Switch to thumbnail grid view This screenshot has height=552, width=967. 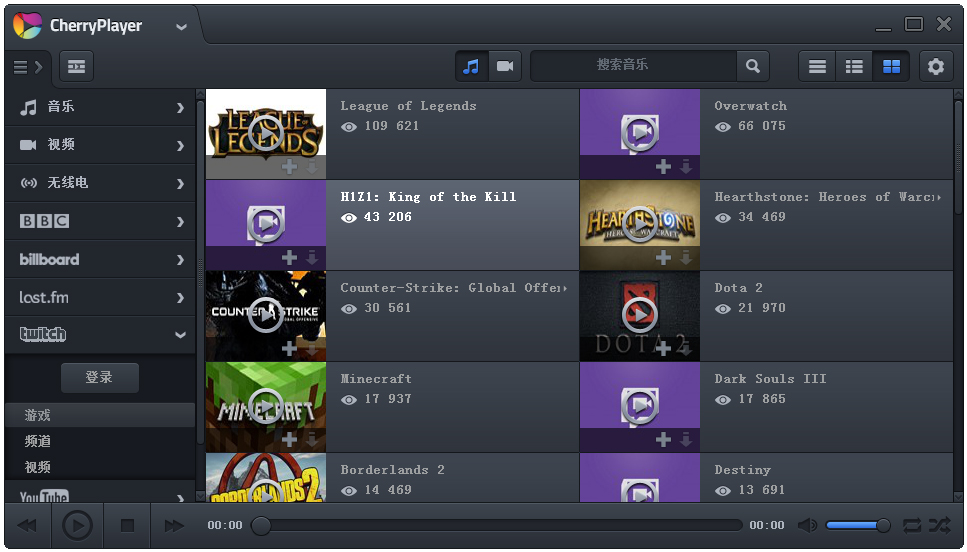click(891, 66)
